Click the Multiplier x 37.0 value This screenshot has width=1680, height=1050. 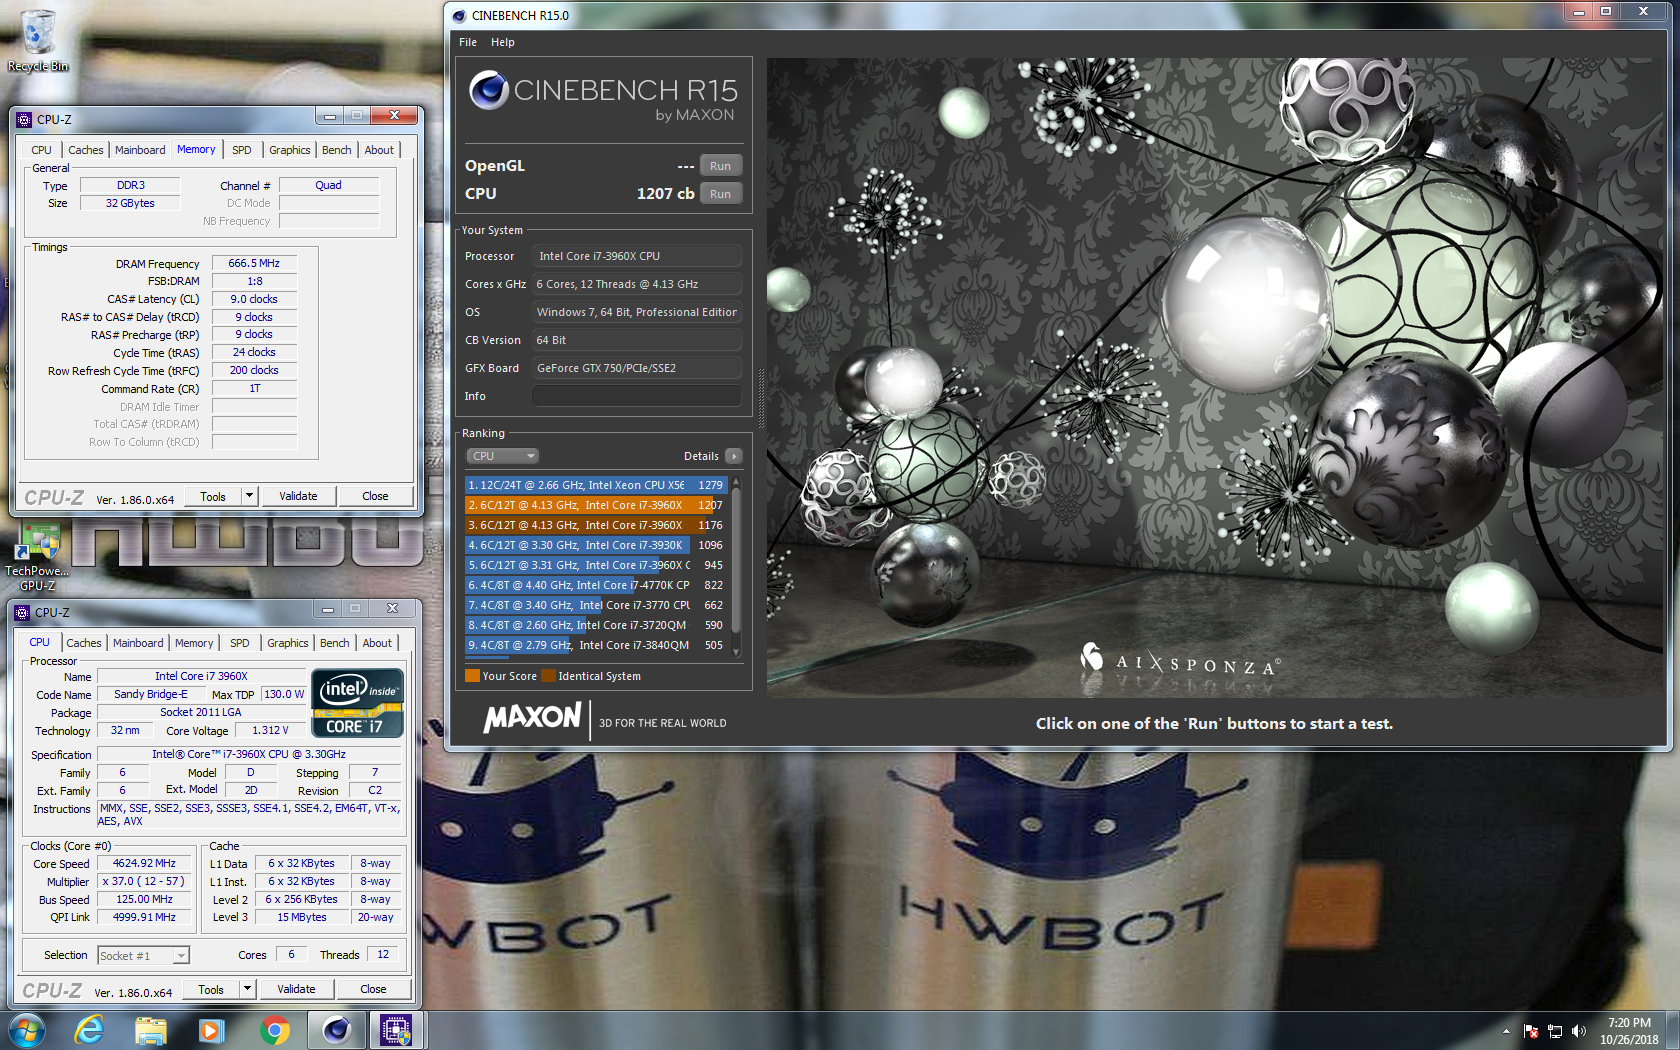[x=144, y=881]
